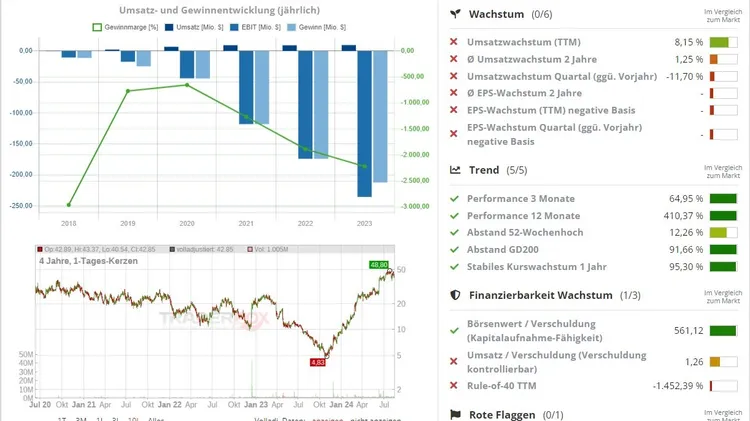Click the Abstand 52-Wochenhoch rating bar

point(723,233)
